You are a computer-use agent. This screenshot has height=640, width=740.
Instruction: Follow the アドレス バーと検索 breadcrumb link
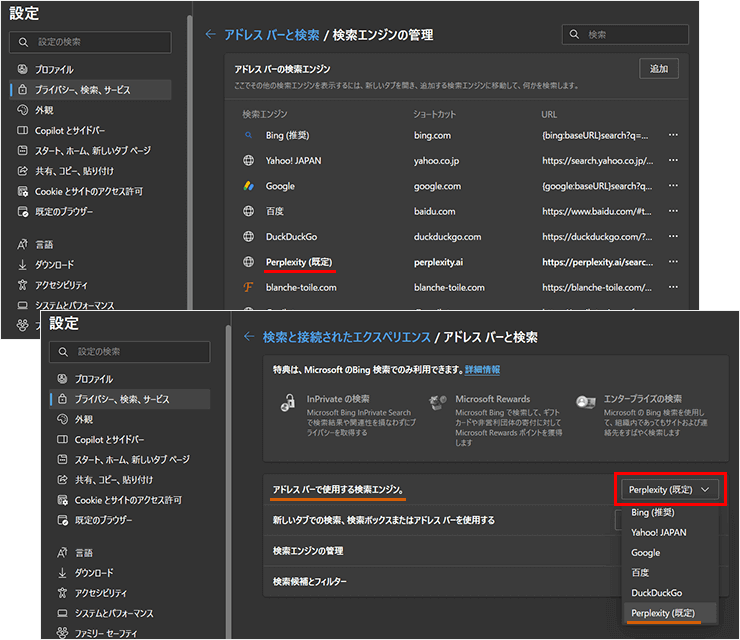(272, 35)
